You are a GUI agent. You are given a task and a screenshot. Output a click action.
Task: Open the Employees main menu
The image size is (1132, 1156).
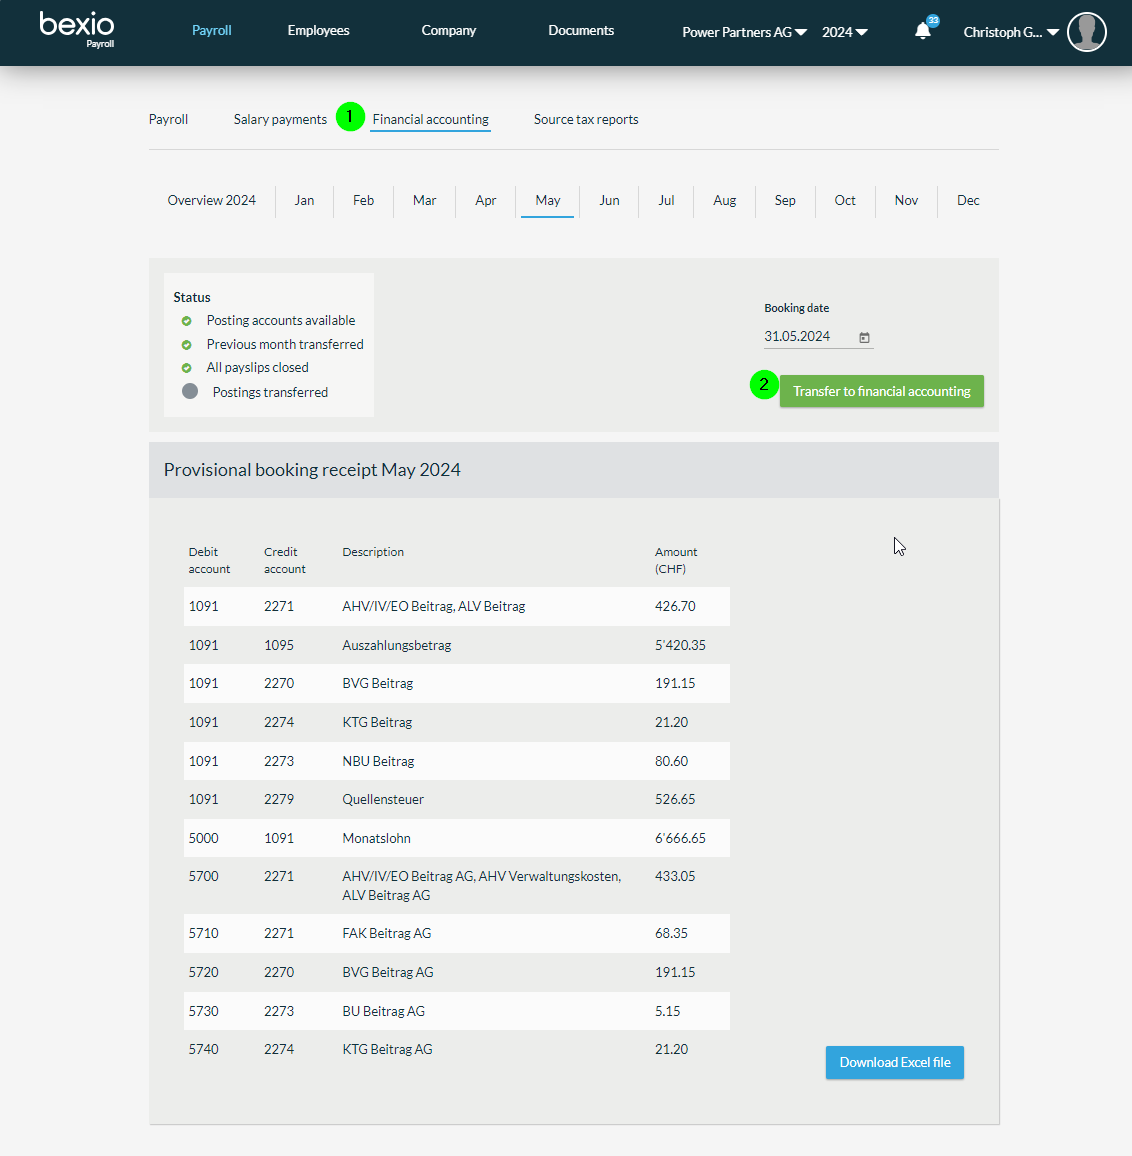[319, 30]
